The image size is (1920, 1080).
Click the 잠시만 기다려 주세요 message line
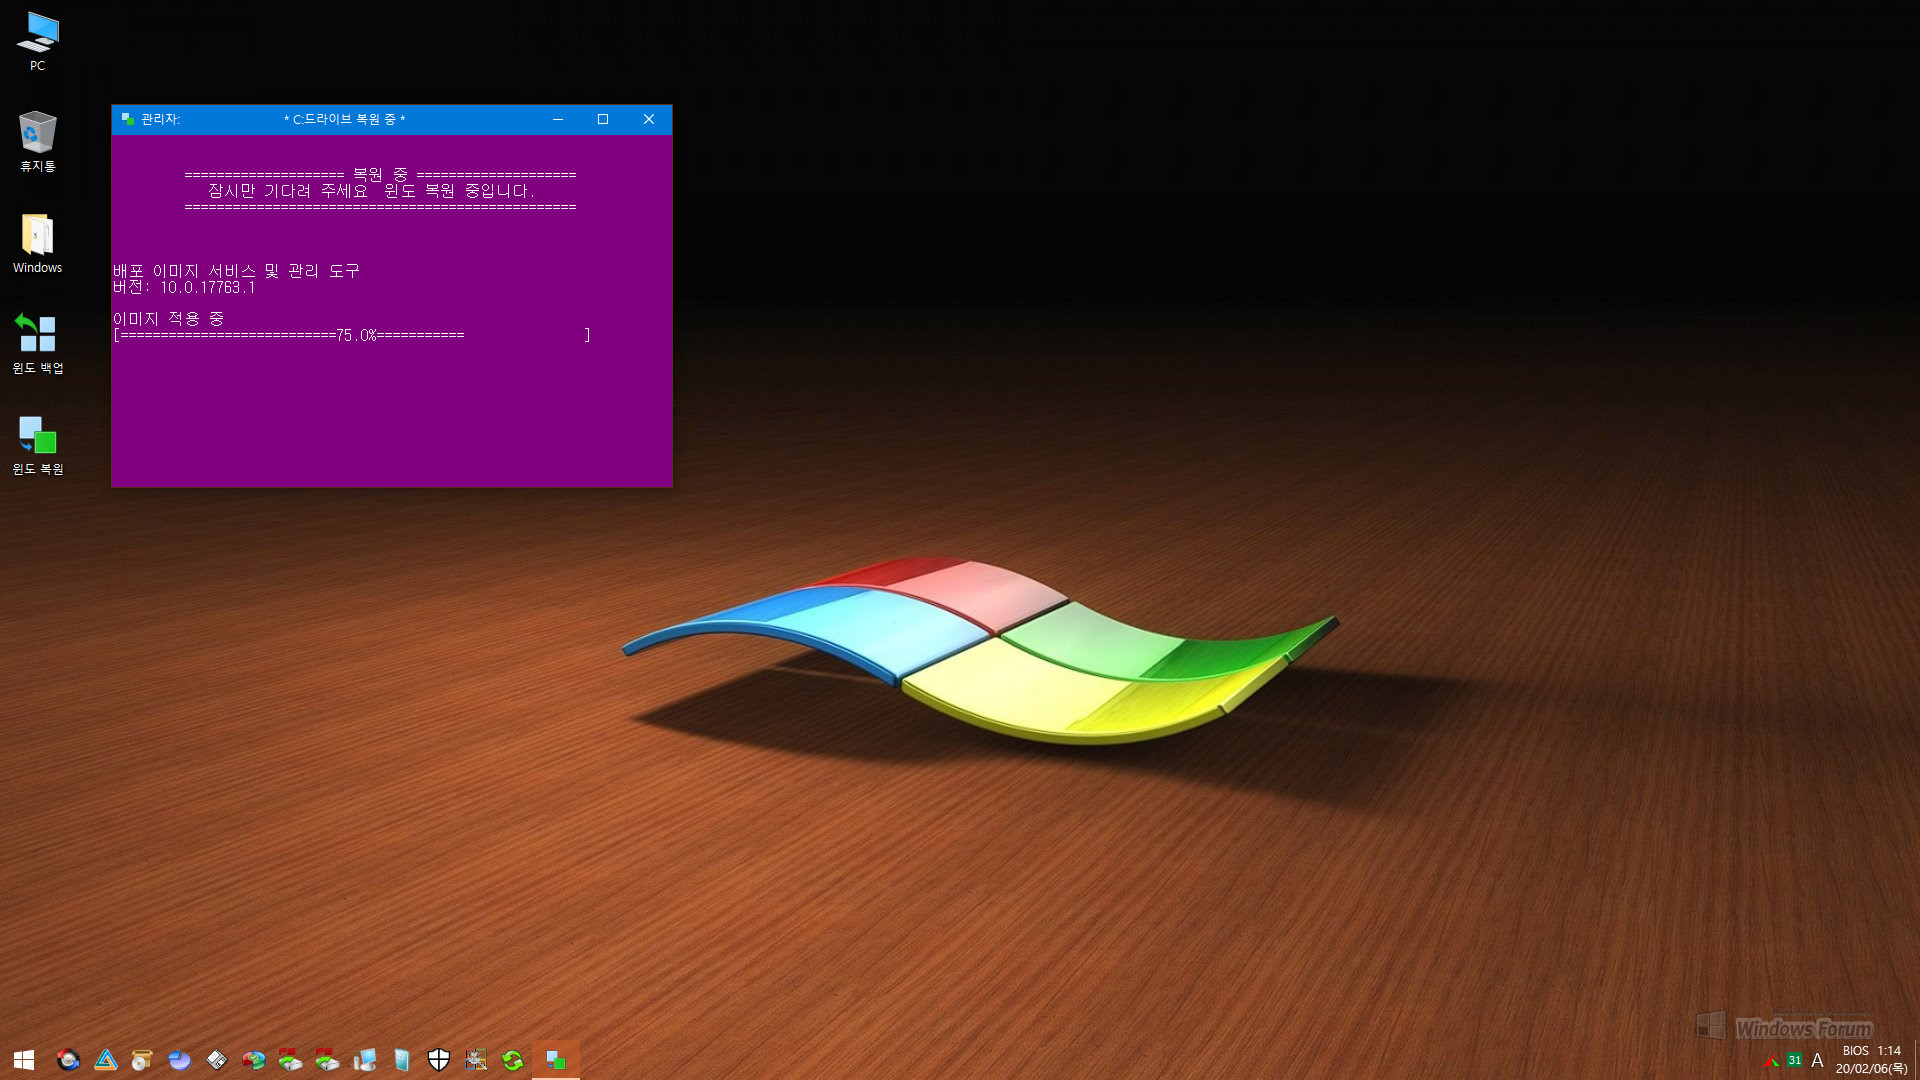[371, 191]
